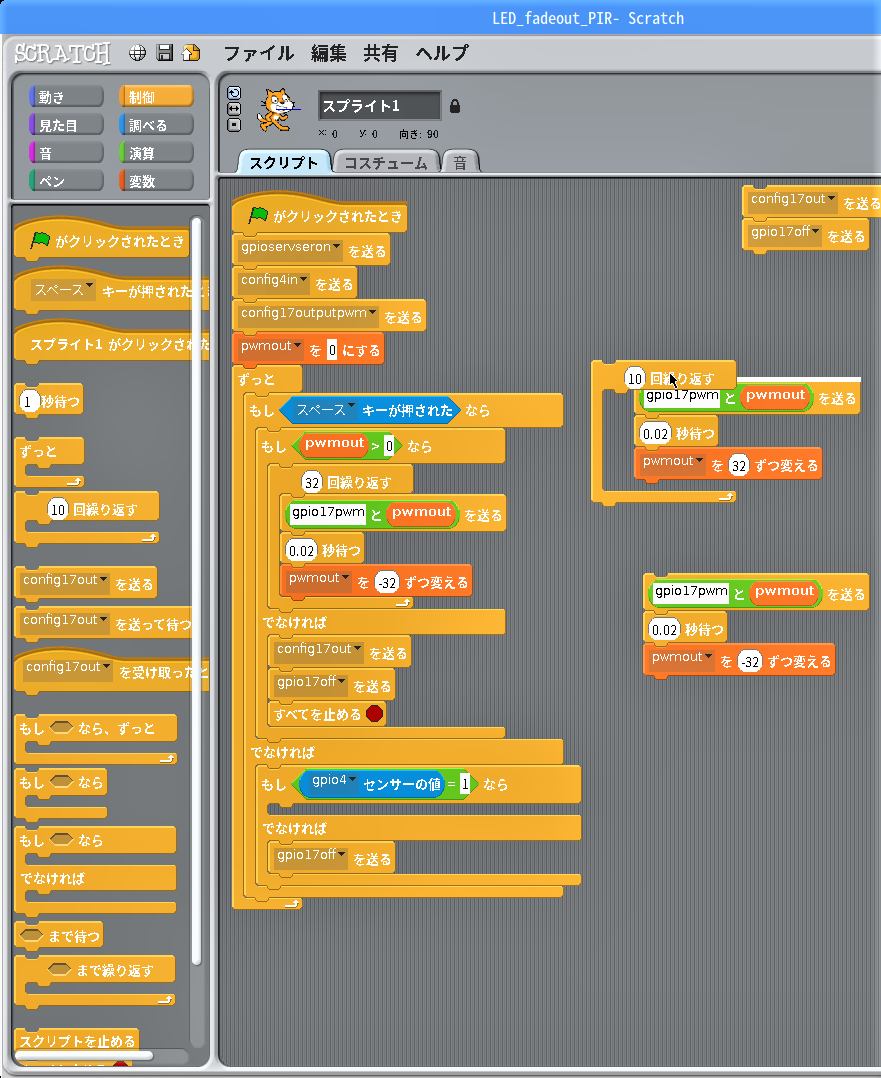Screen dimensions: 881x1078
Task: Open the 共有 menu
Action: click(380, 53)
